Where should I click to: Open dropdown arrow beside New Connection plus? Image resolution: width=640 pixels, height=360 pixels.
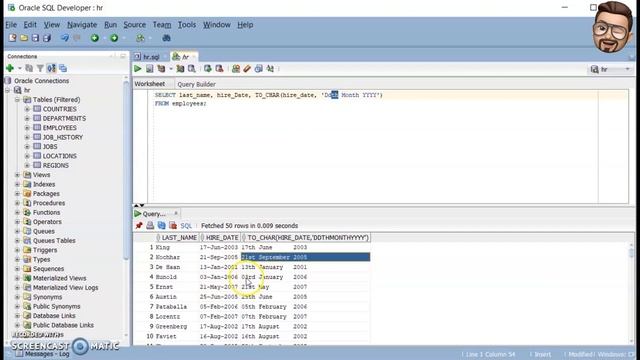19,68
